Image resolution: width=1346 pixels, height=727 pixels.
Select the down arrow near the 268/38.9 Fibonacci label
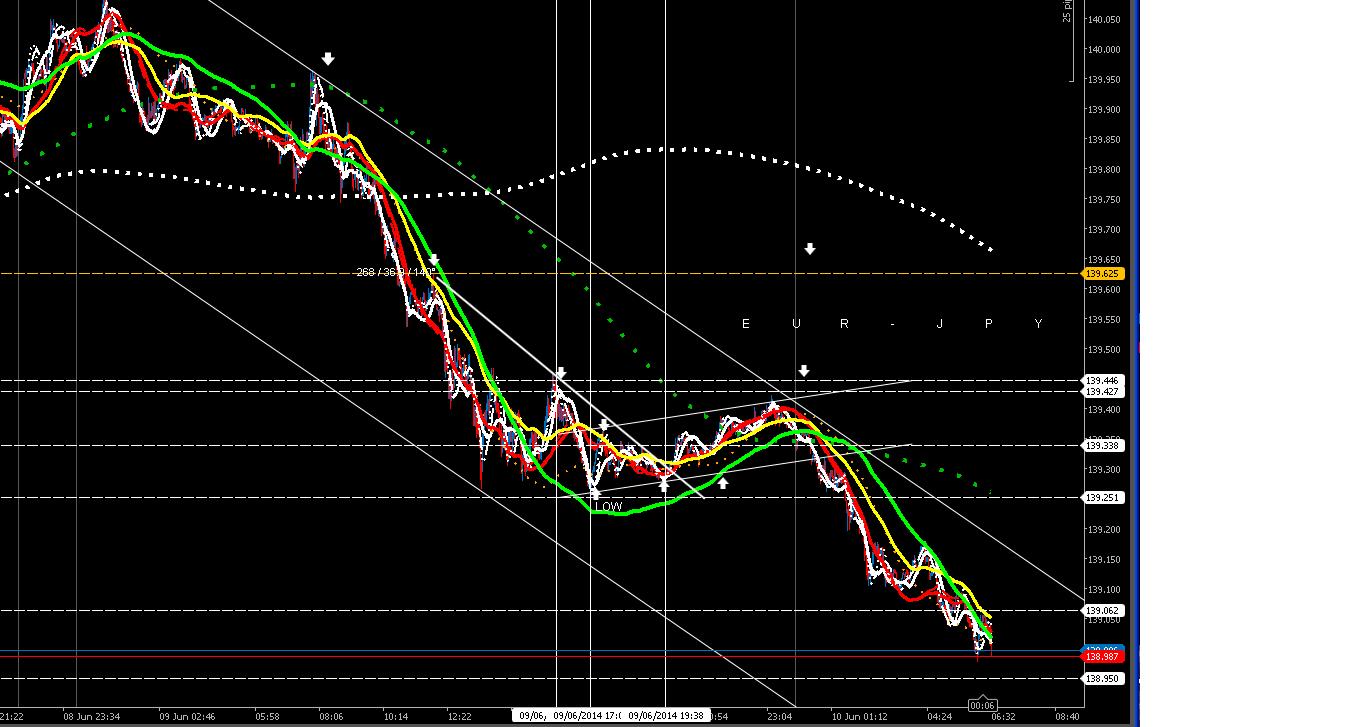click(432, 259)
